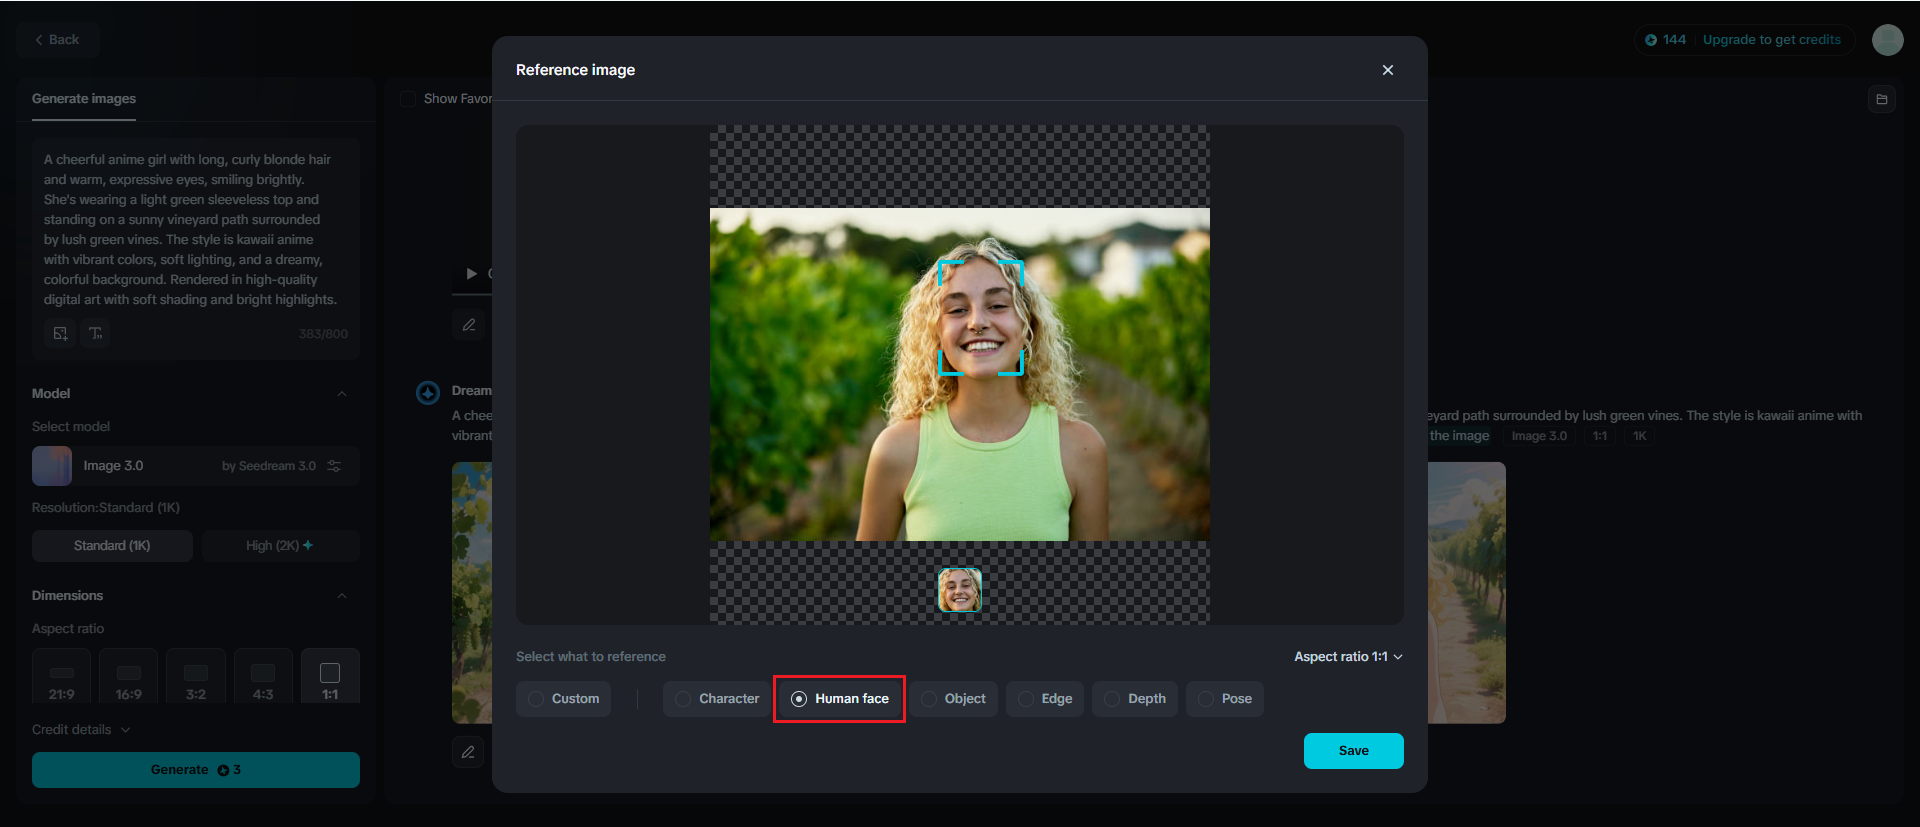Open the generated vineyard thumbnail on the right
1920x827 pixels.
click(1467, 593)
